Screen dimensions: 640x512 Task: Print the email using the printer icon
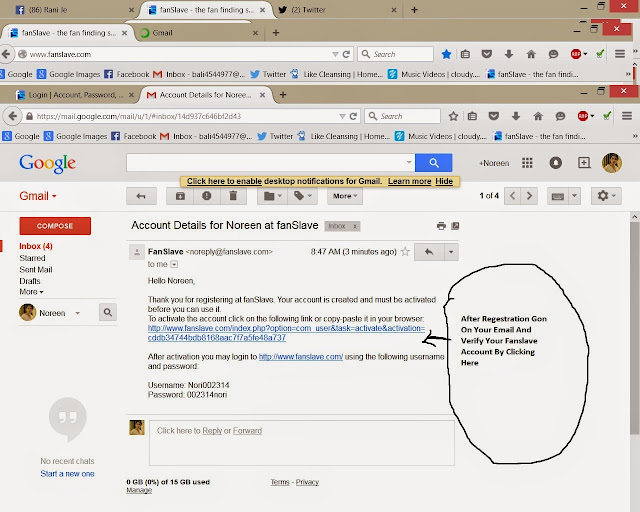click(x=441, y=226)
